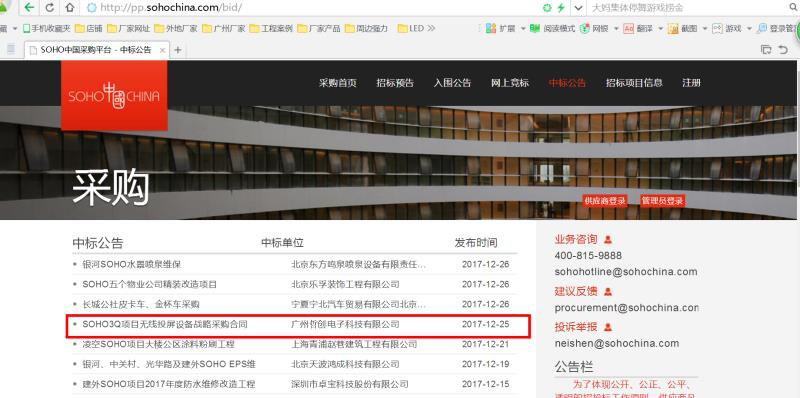This screenshot has width=800, height=398.
Task: Click the person icon beside 投诉举报
Action: [x=608, y=328]
